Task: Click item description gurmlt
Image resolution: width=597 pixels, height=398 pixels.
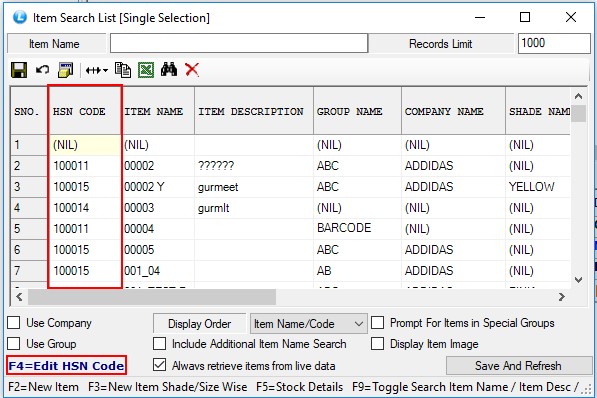Action: 254,208
